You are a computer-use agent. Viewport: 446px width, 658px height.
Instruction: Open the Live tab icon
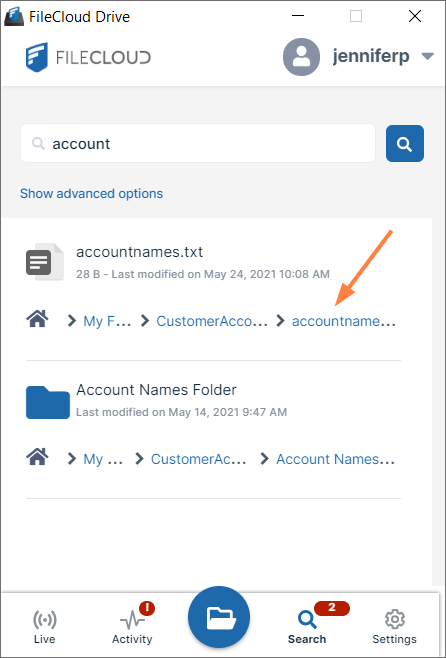[x=44, y=627]
